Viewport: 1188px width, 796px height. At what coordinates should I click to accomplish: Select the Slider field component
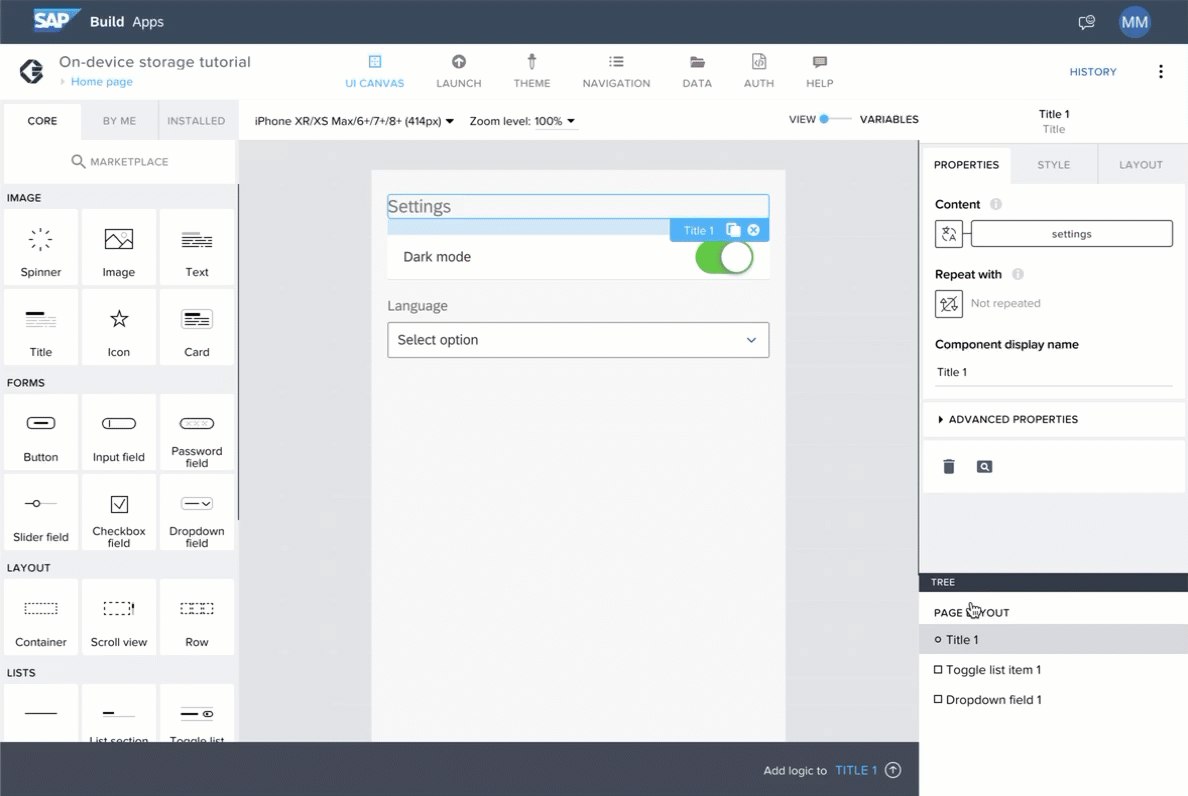41,513
